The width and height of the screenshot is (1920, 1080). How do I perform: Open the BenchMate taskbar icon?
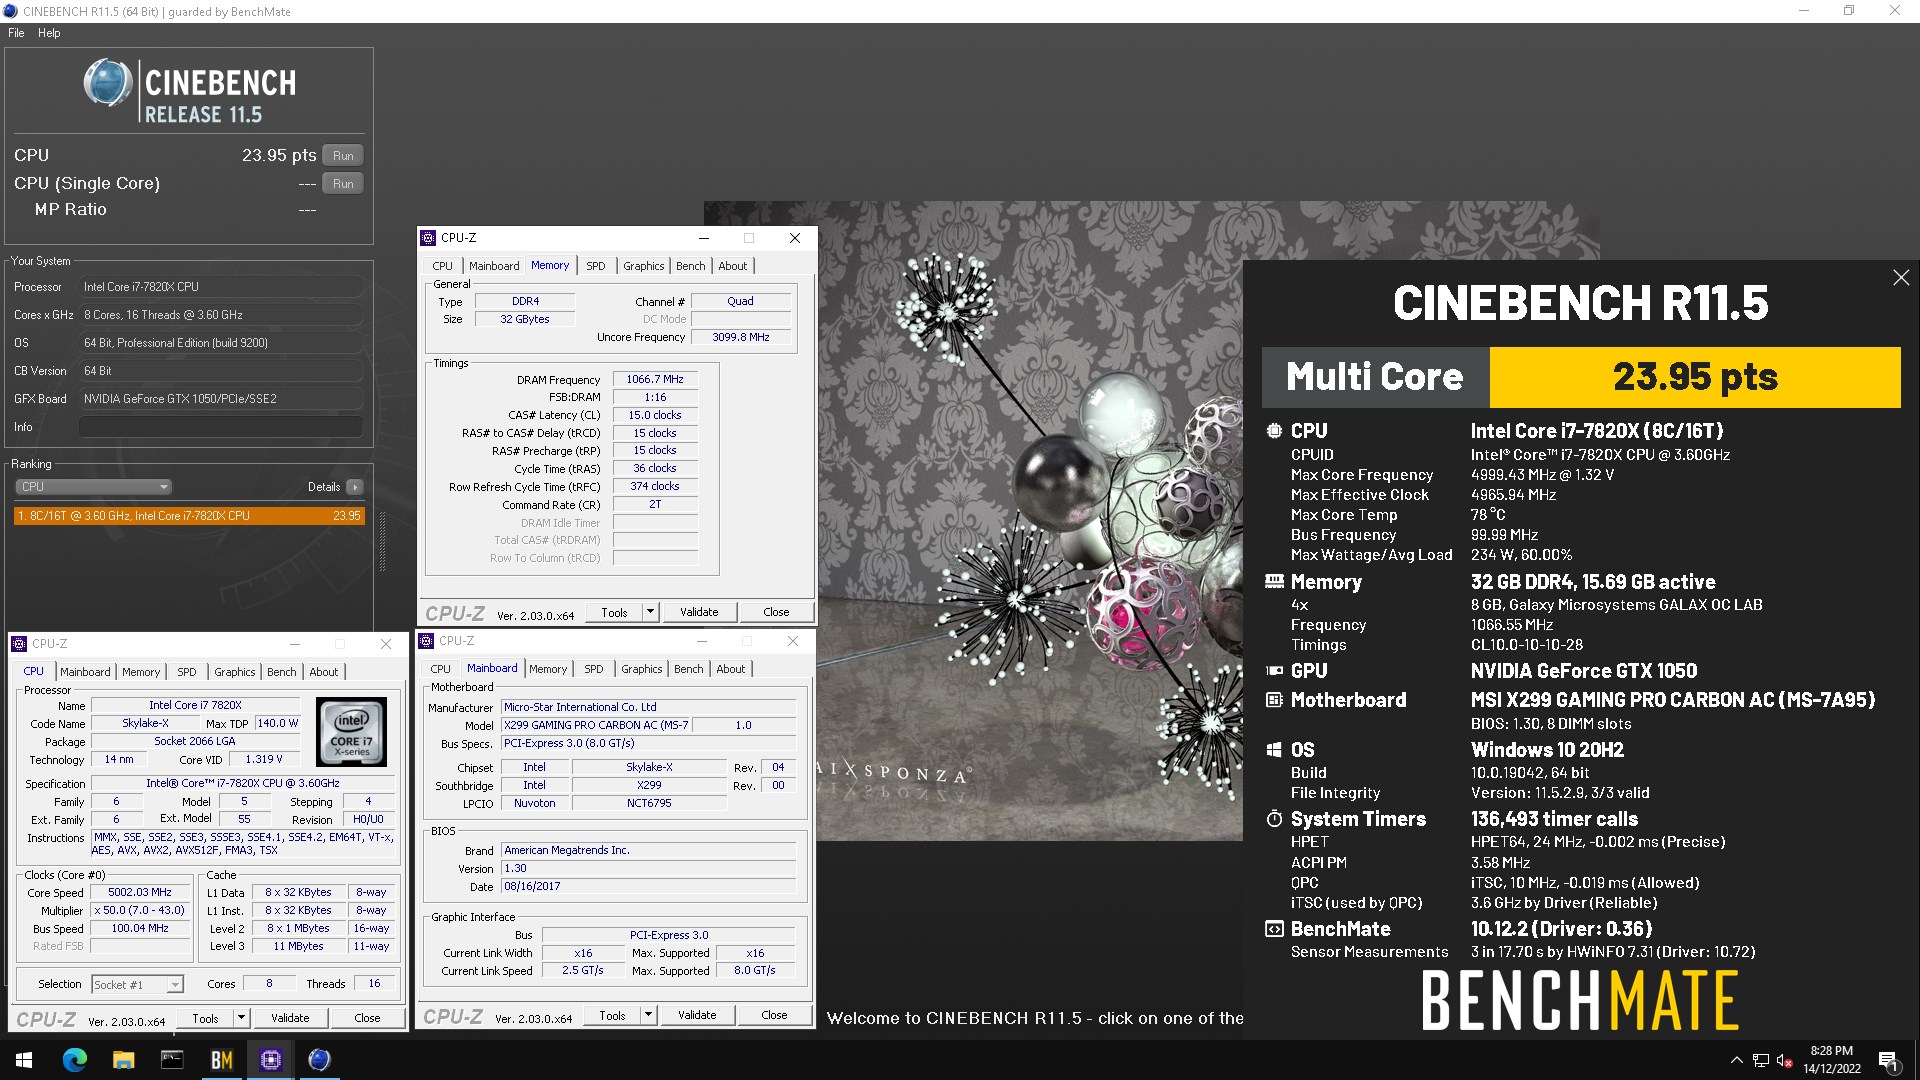(x=221, y=1060)
